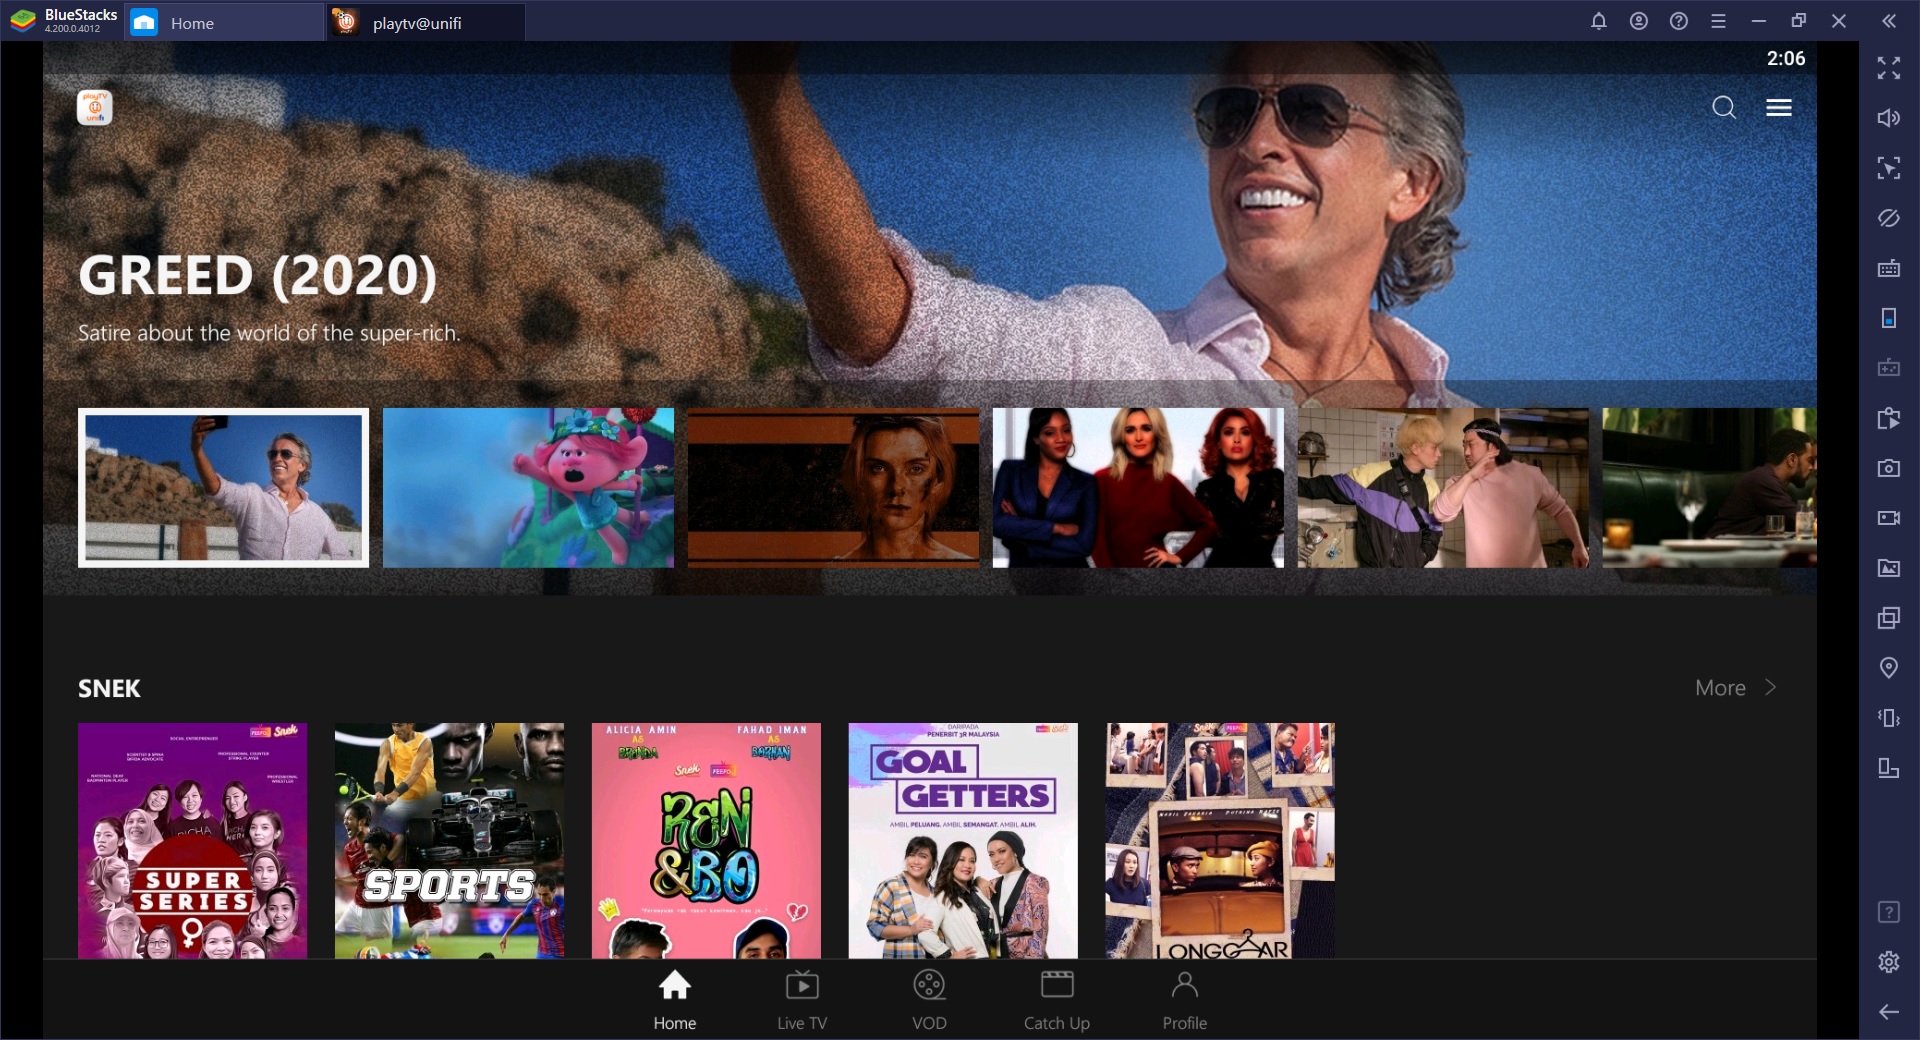1920x1040 pixels.
Task: Click the cursor lock focus icon
Action: pos(1889,168)
